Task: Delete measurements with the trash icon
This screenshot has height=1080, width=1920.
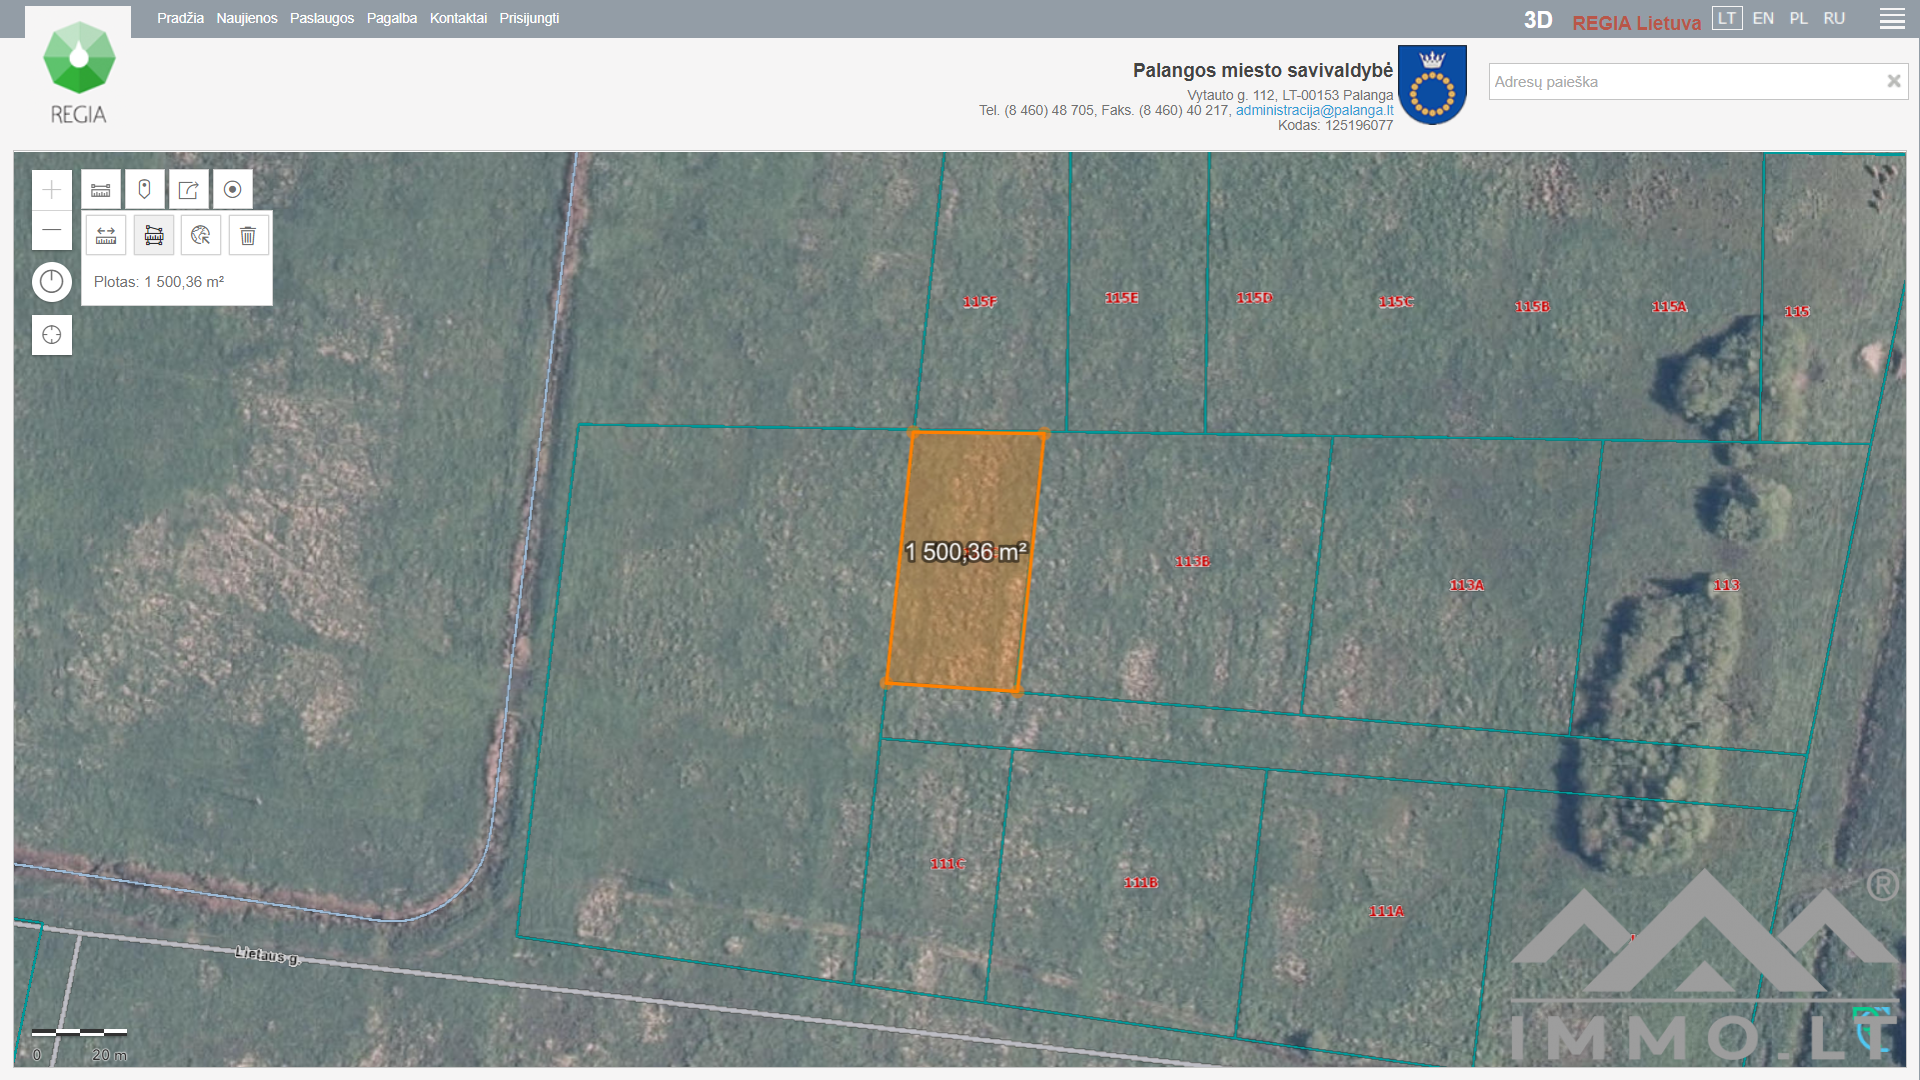Action: pyautogui.click(x=248, y=235)
